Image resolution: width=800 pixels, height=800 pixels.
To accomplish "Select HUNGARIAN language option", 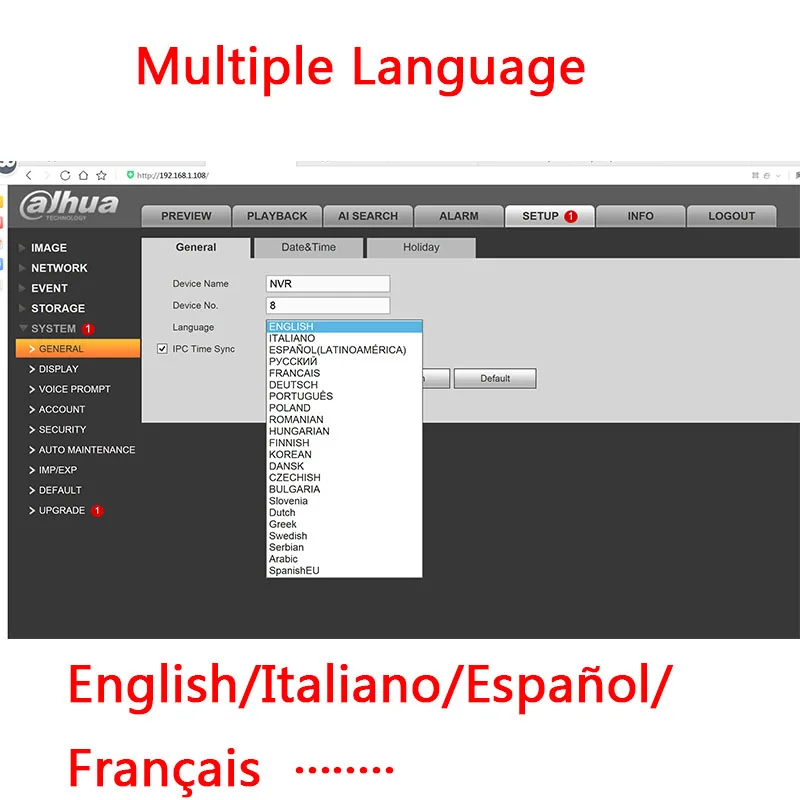I will click(x=344, y=431).
